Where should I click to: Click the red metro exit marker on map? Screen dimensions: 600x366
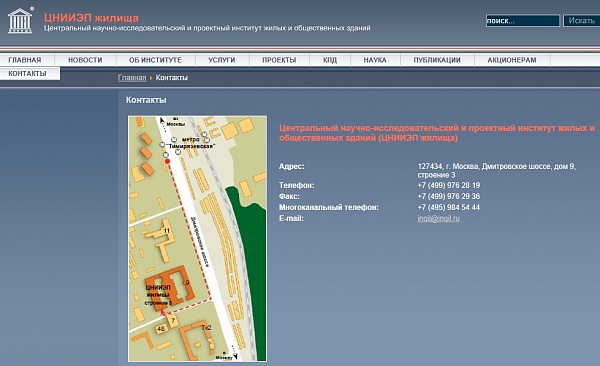pyautogui.click(x=167, y=162)
